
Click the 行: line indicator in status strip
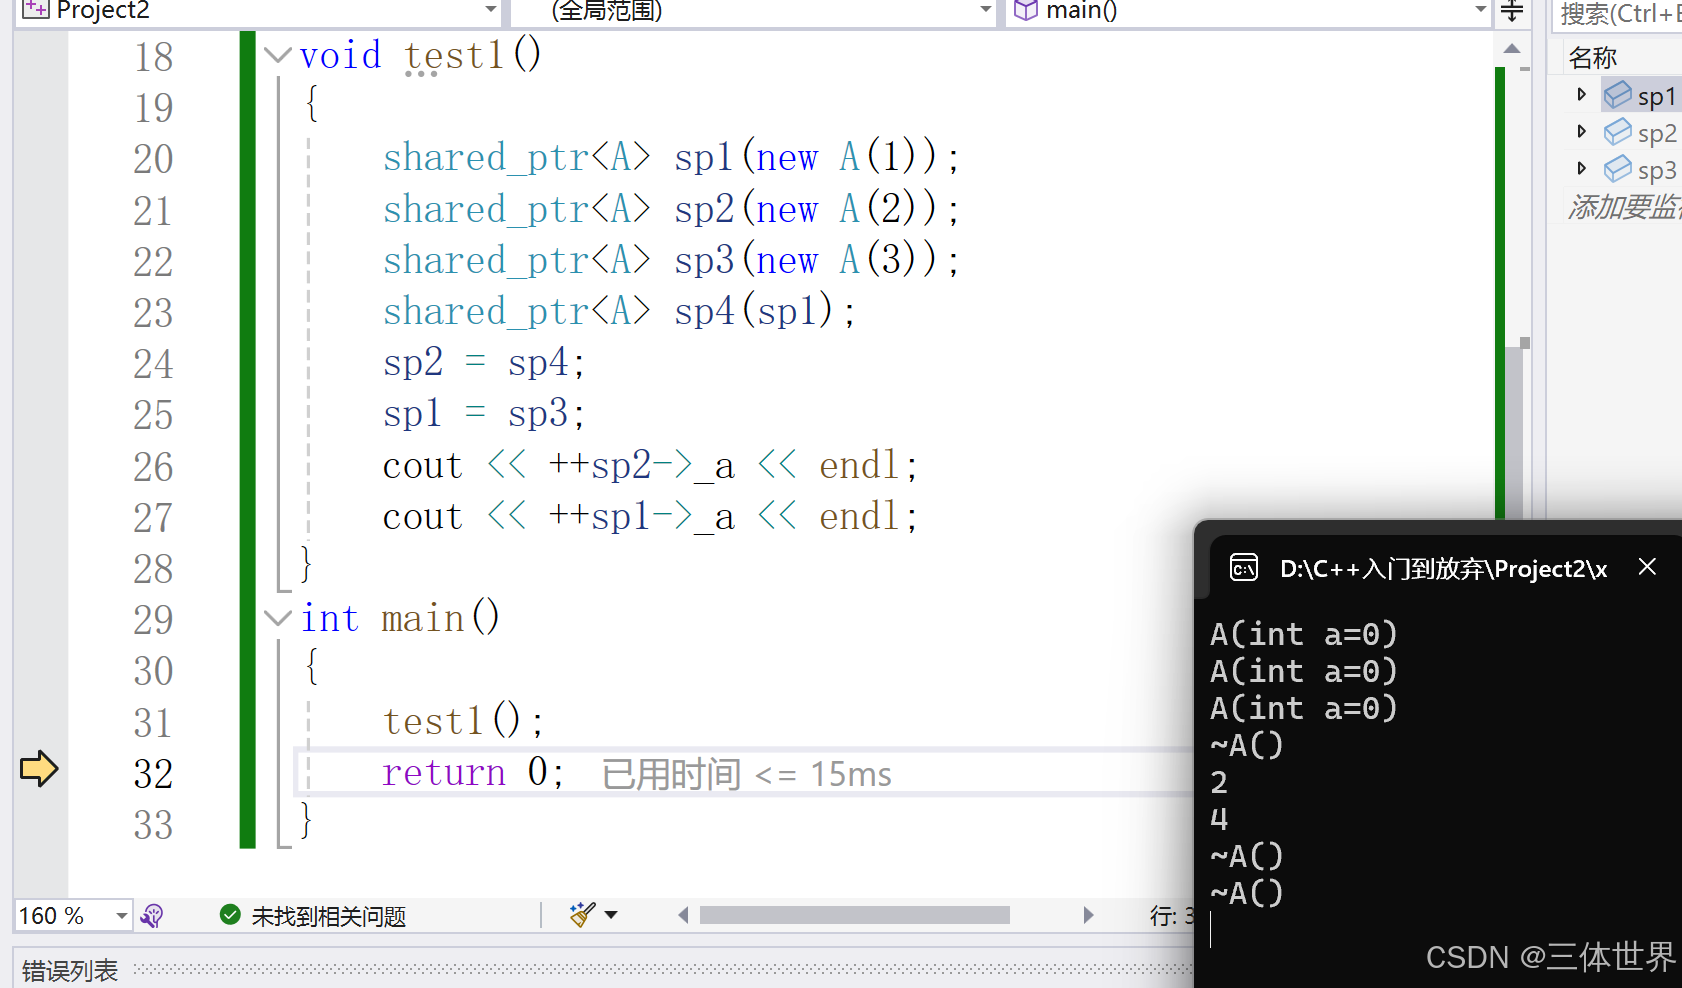tap(1171, 915)
